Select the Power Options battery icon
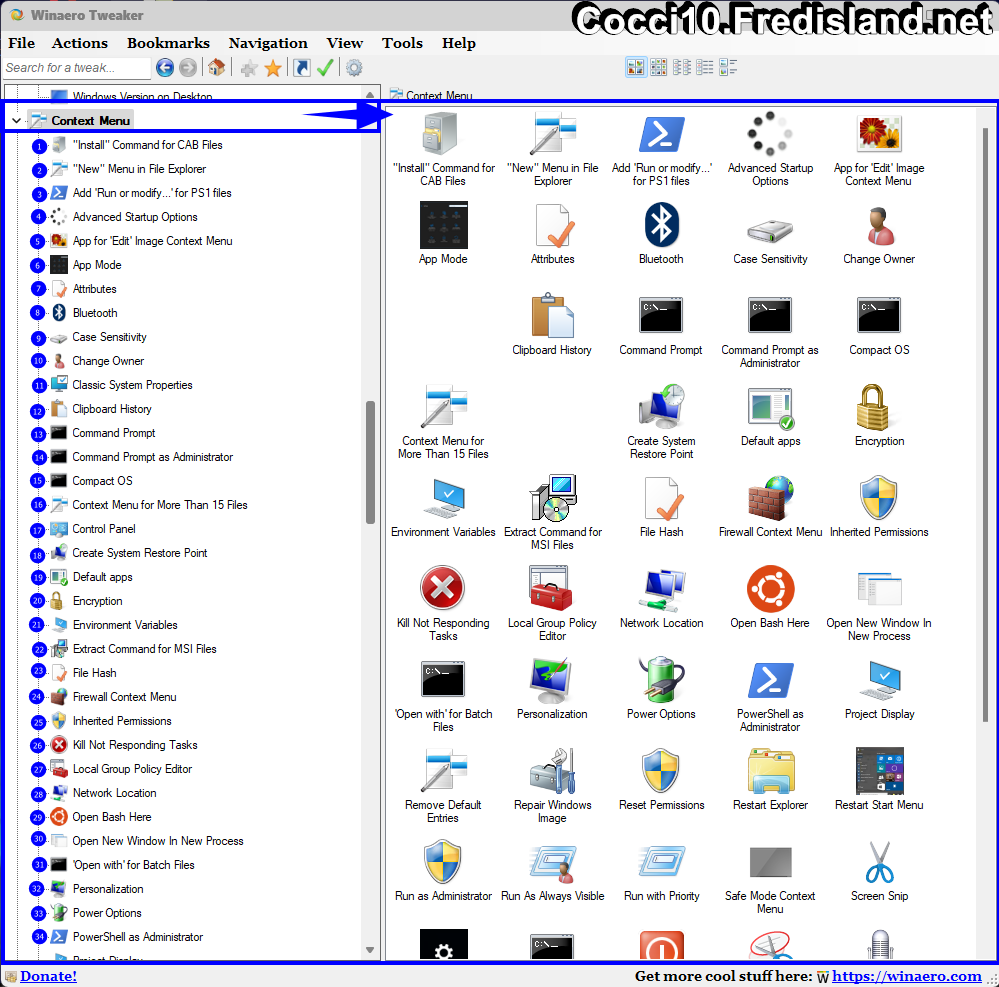Image resolution: width=999 pixels, height=987 pixels. pyautogui.click(x=661, y=679)
